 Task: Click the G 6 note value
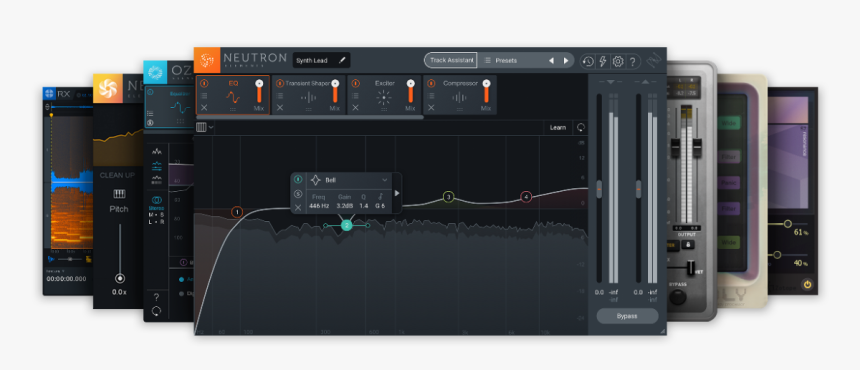[x=380, y=206]
